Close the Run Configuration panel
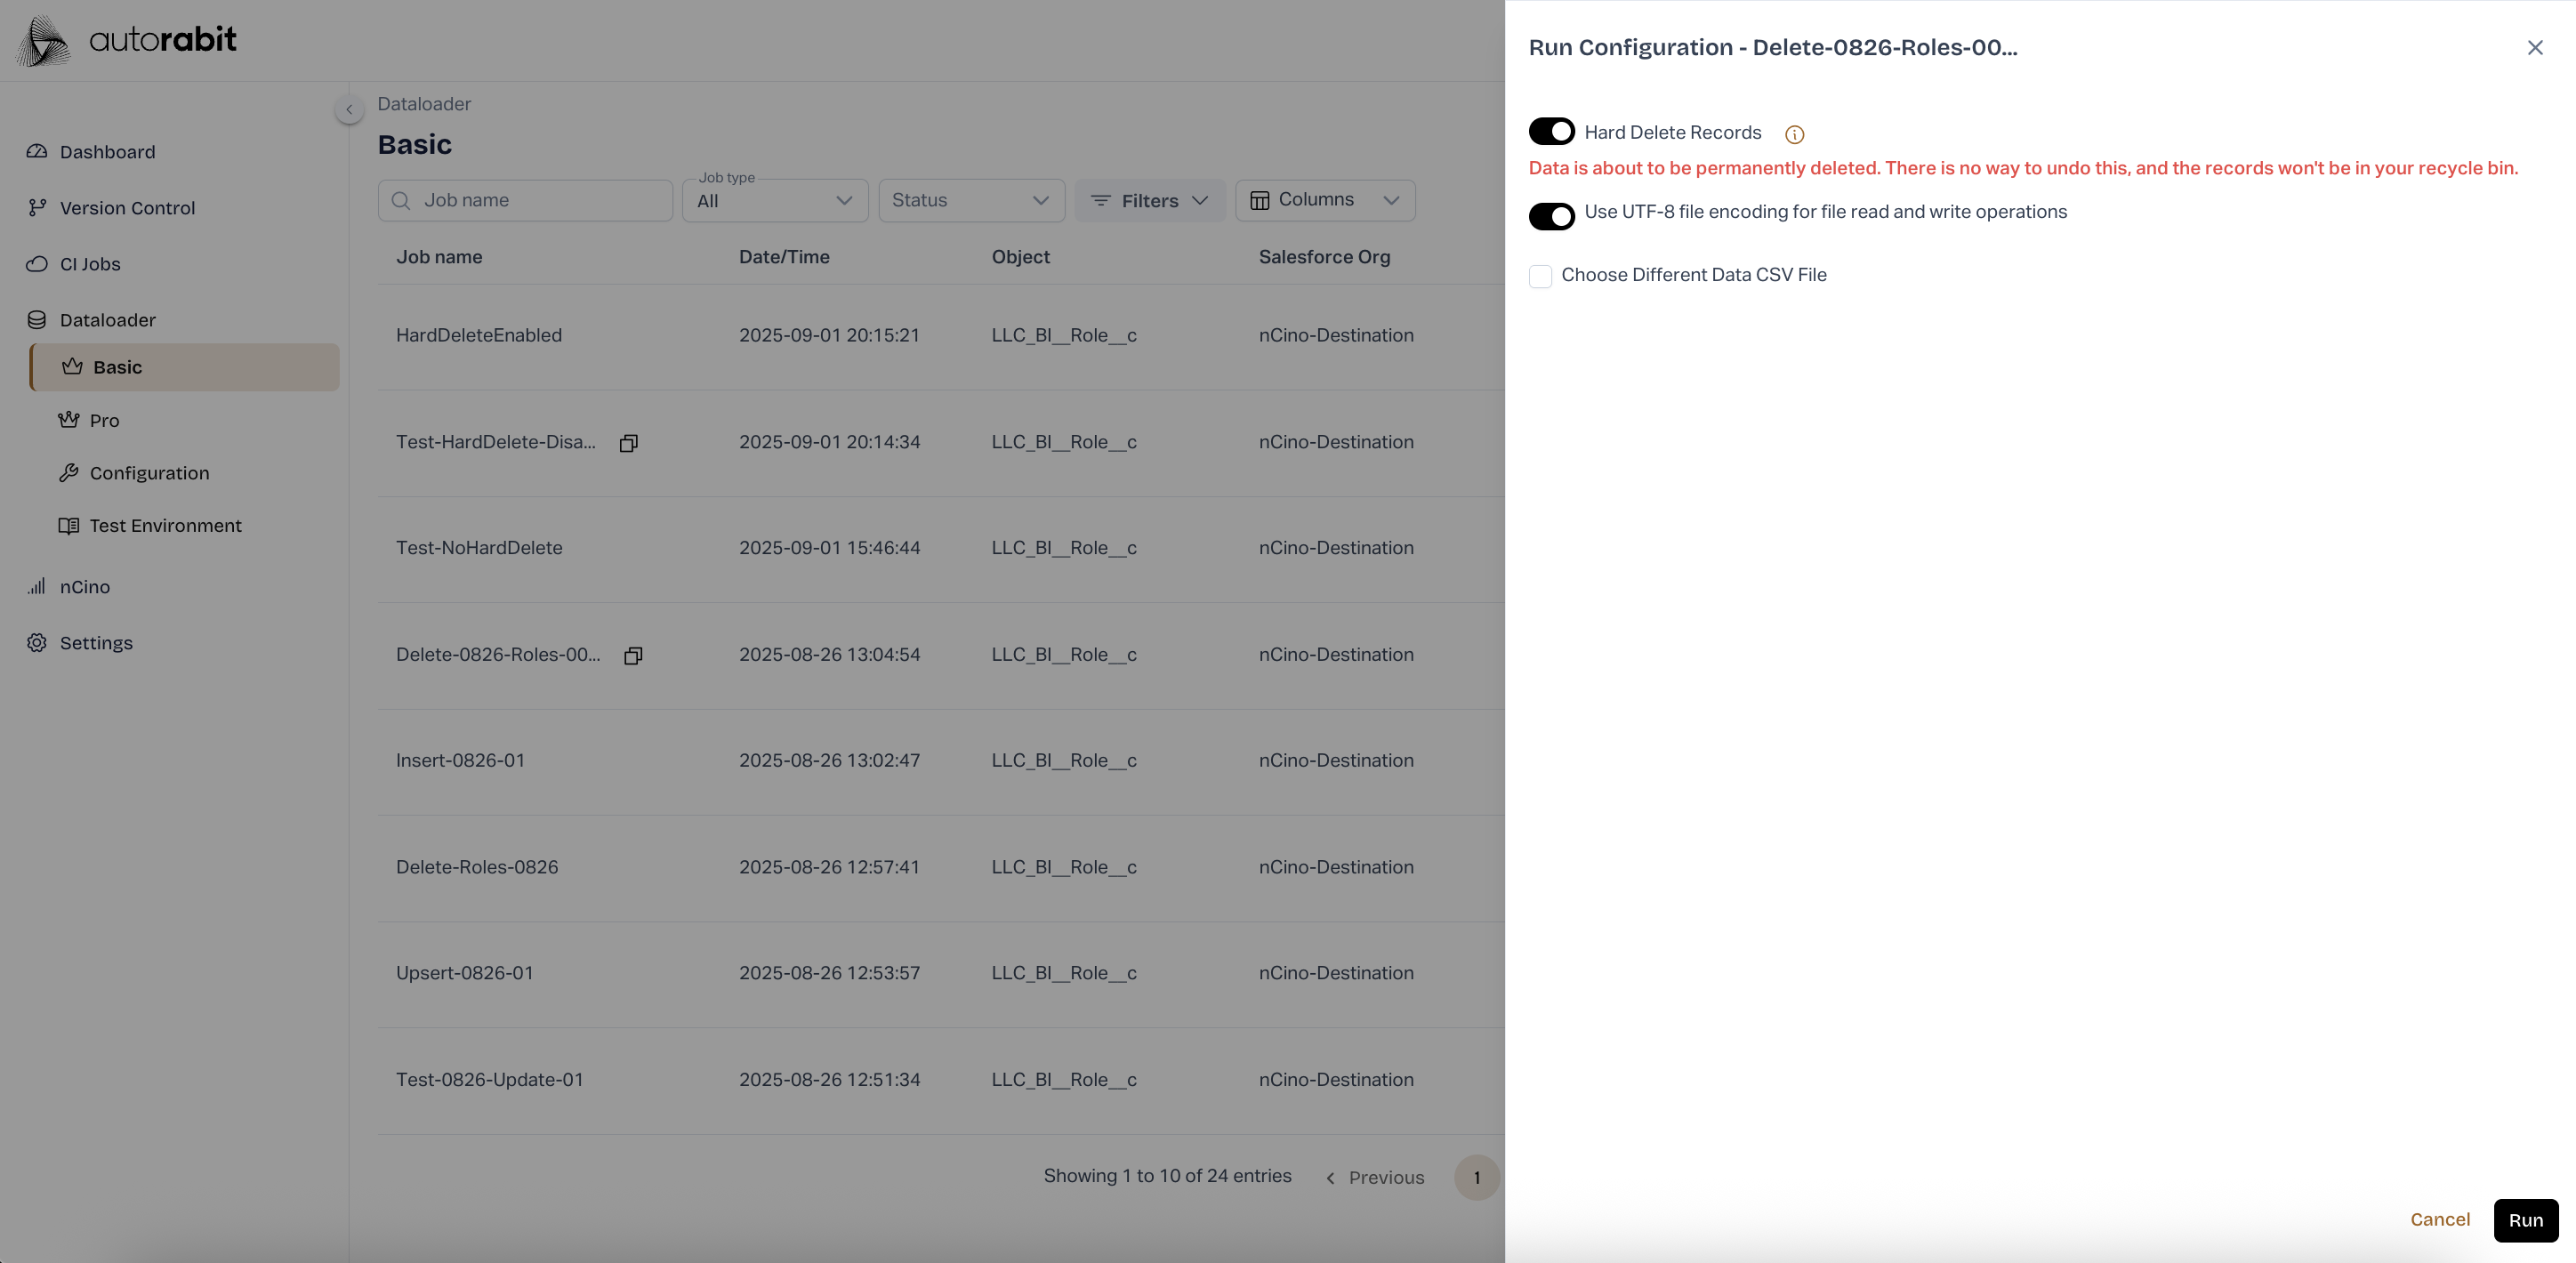The height and width of the screenshot is (1263, 2576). click(2534, 48)
